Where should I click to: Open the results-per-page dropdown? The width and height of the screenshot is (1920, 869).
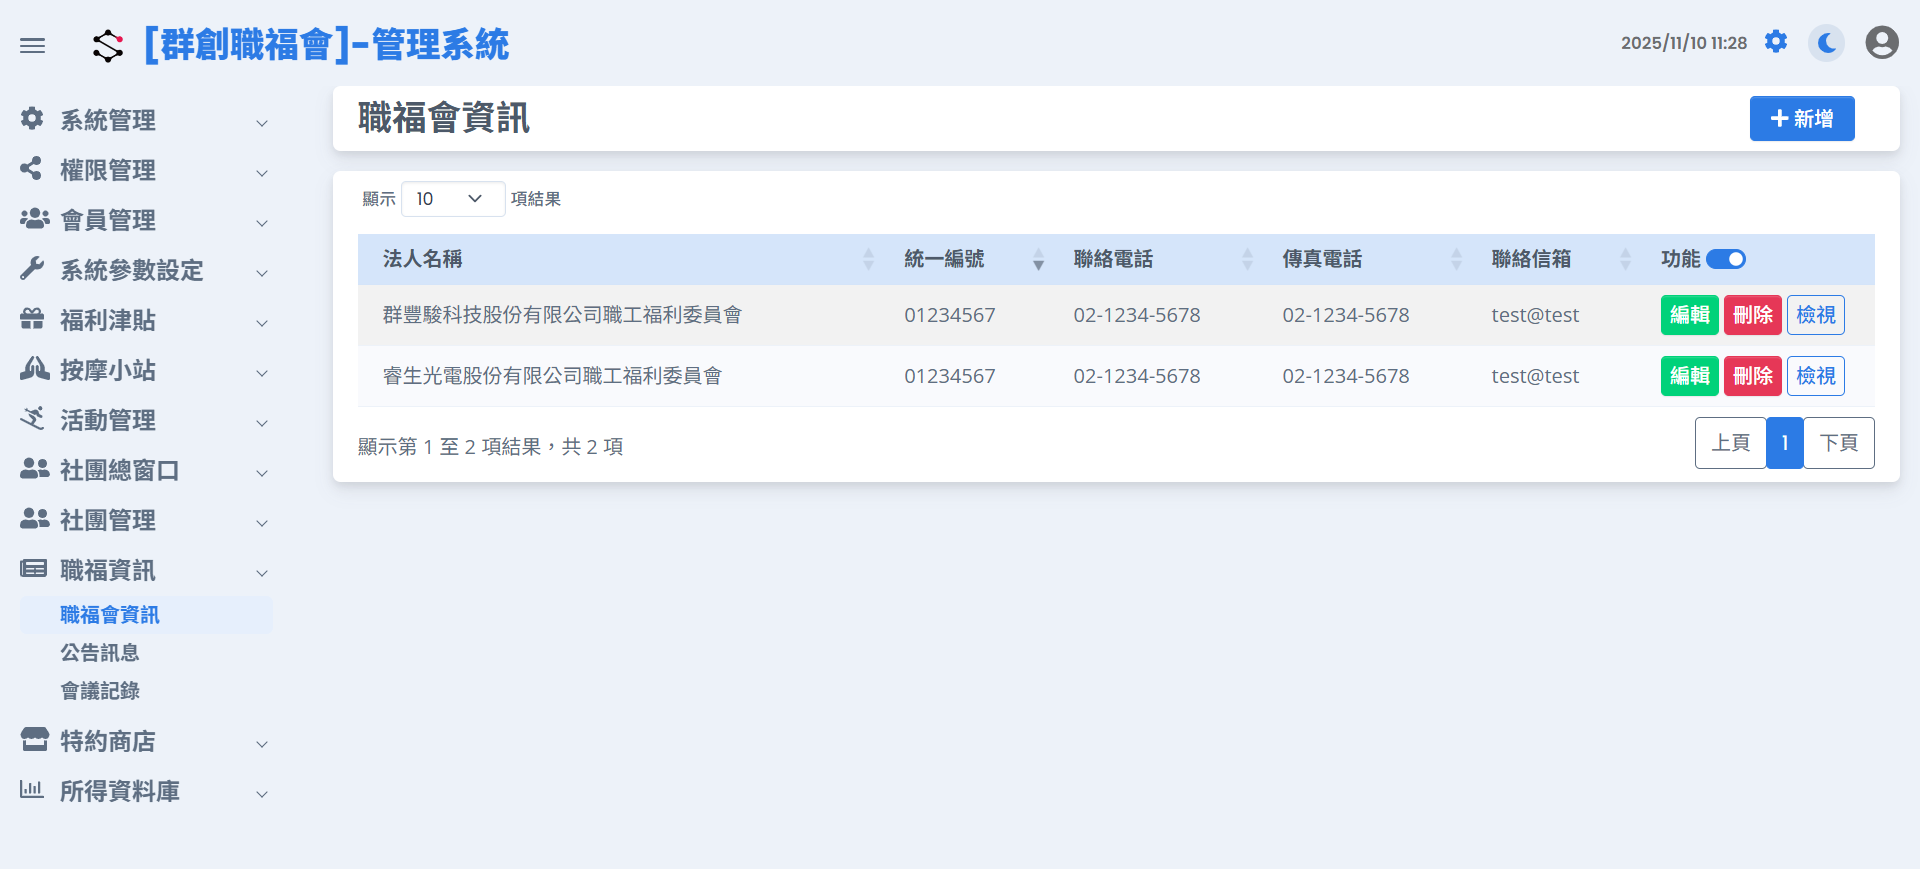(452, 199)
